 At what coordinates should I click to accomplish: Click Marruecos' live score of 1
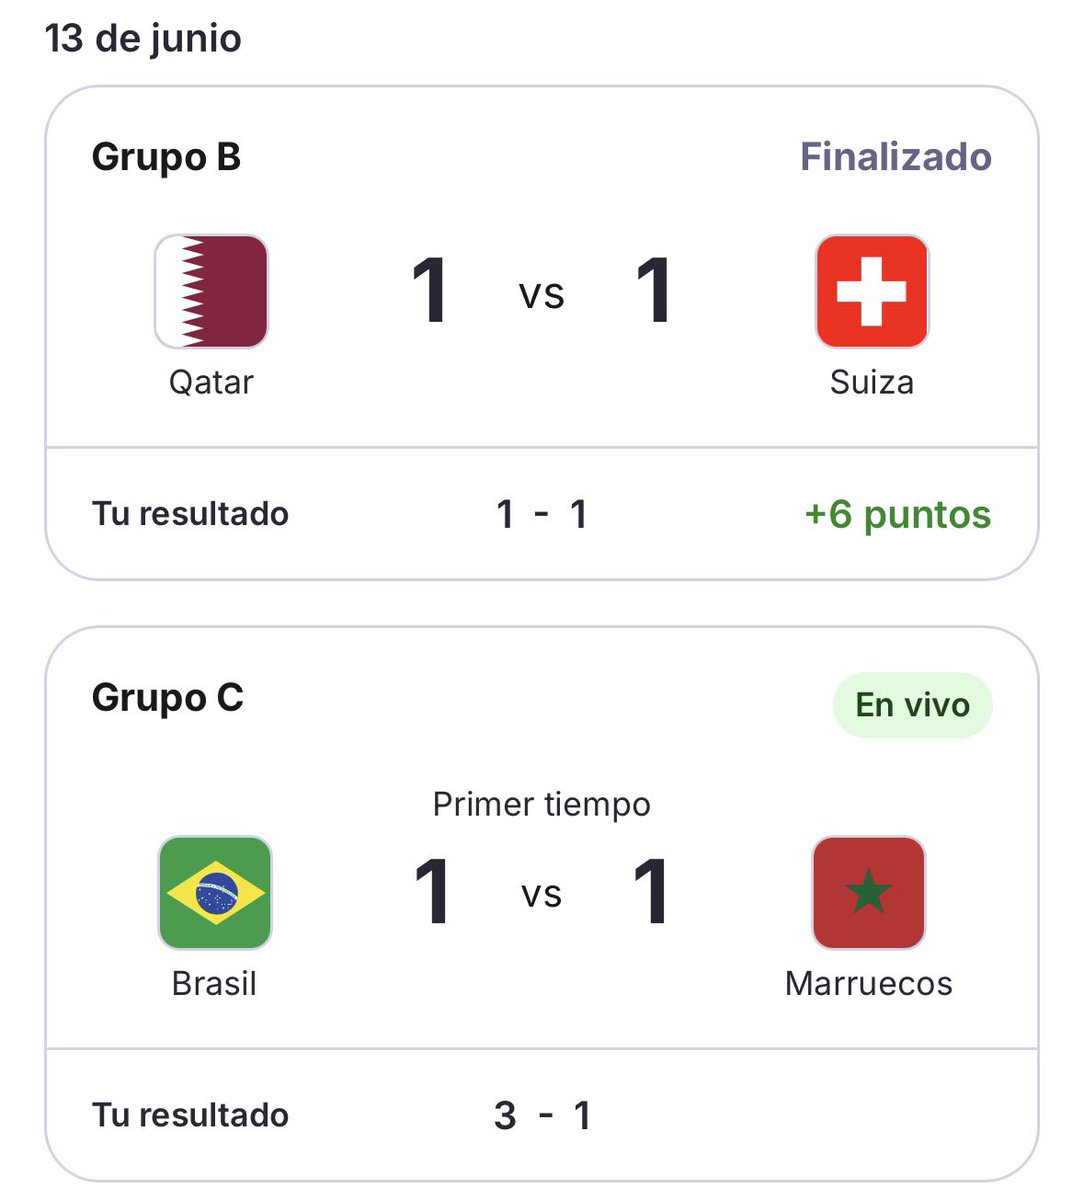click(651, 892)
